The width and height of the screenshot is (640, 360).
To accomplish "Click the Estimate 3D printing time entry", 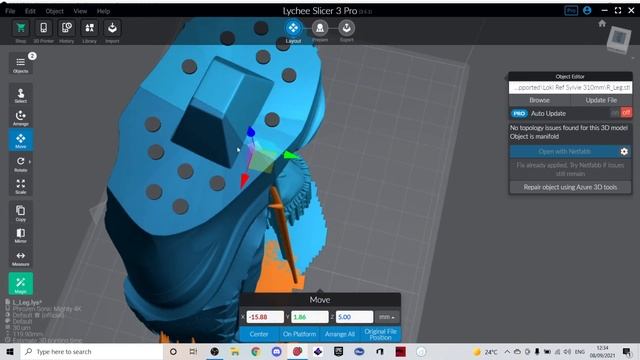I will click(x=47, y=340).
